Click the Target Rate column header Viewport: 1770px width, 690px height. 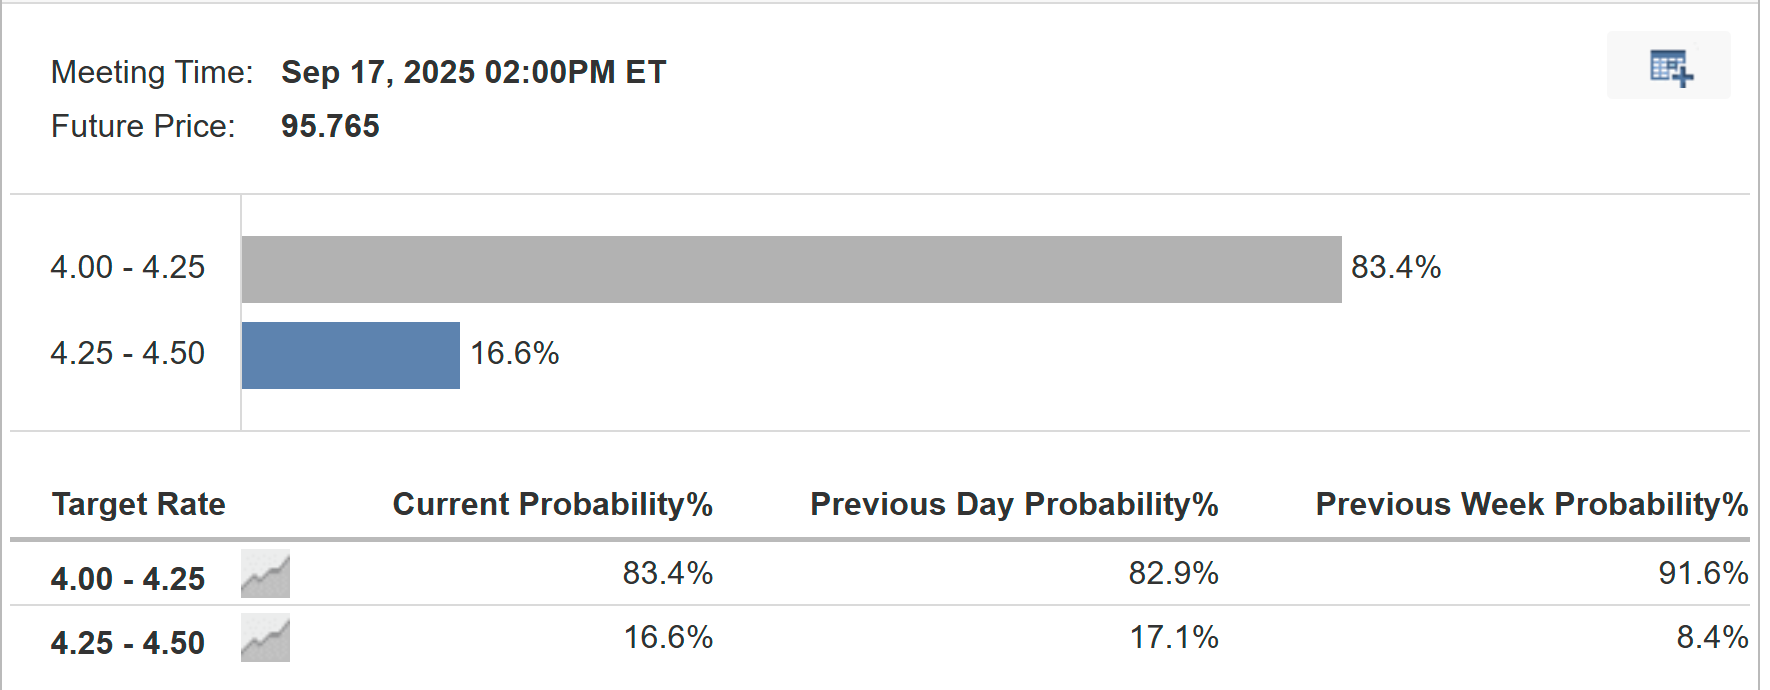[x=138, y=504]
